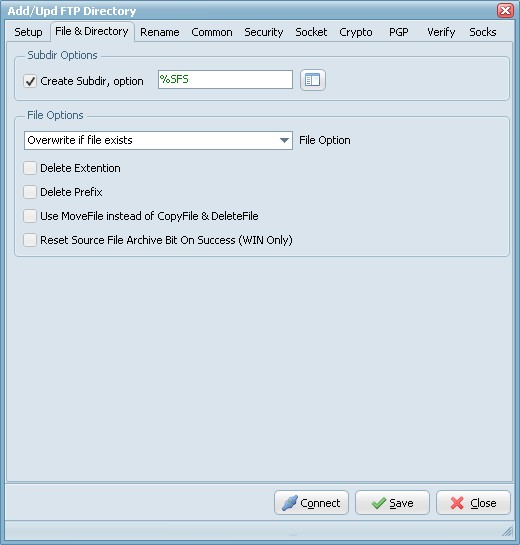
Task: Click the Close button with red X
Action: click(473, 503)
